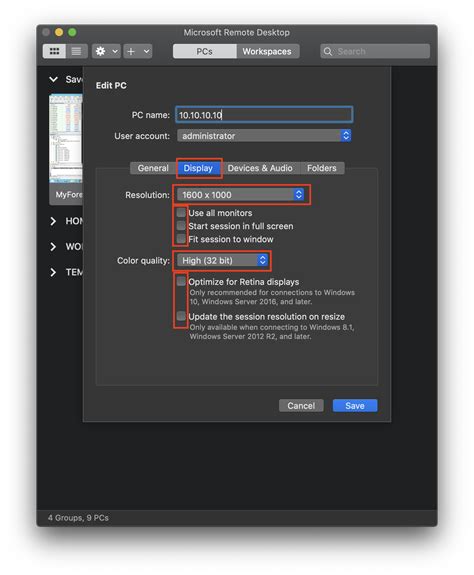Click the 'Edit PC' heading text

coord(111,85)
